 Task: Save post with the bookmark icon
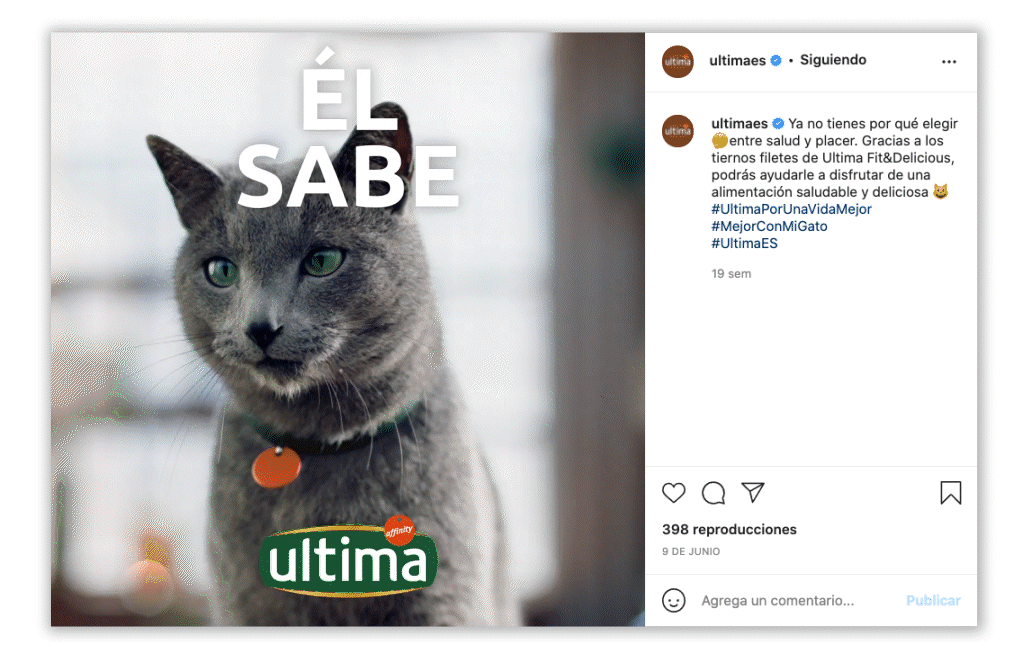coord(950,493)
